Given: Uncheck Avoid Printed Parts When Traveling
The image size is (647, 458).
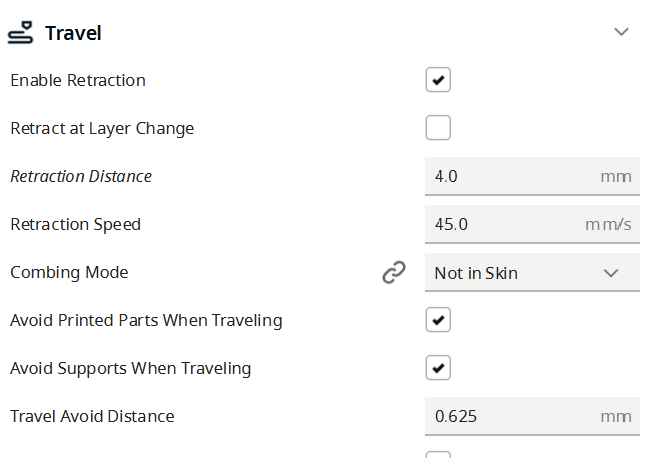Looking at the screenshot, I should [438, 320].
